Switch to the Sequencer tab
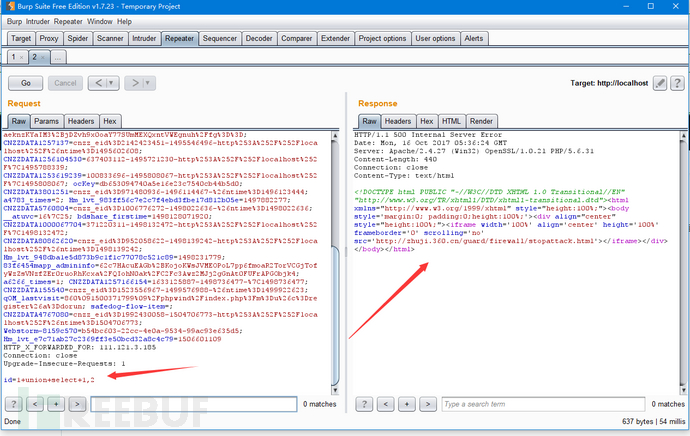 220,38
